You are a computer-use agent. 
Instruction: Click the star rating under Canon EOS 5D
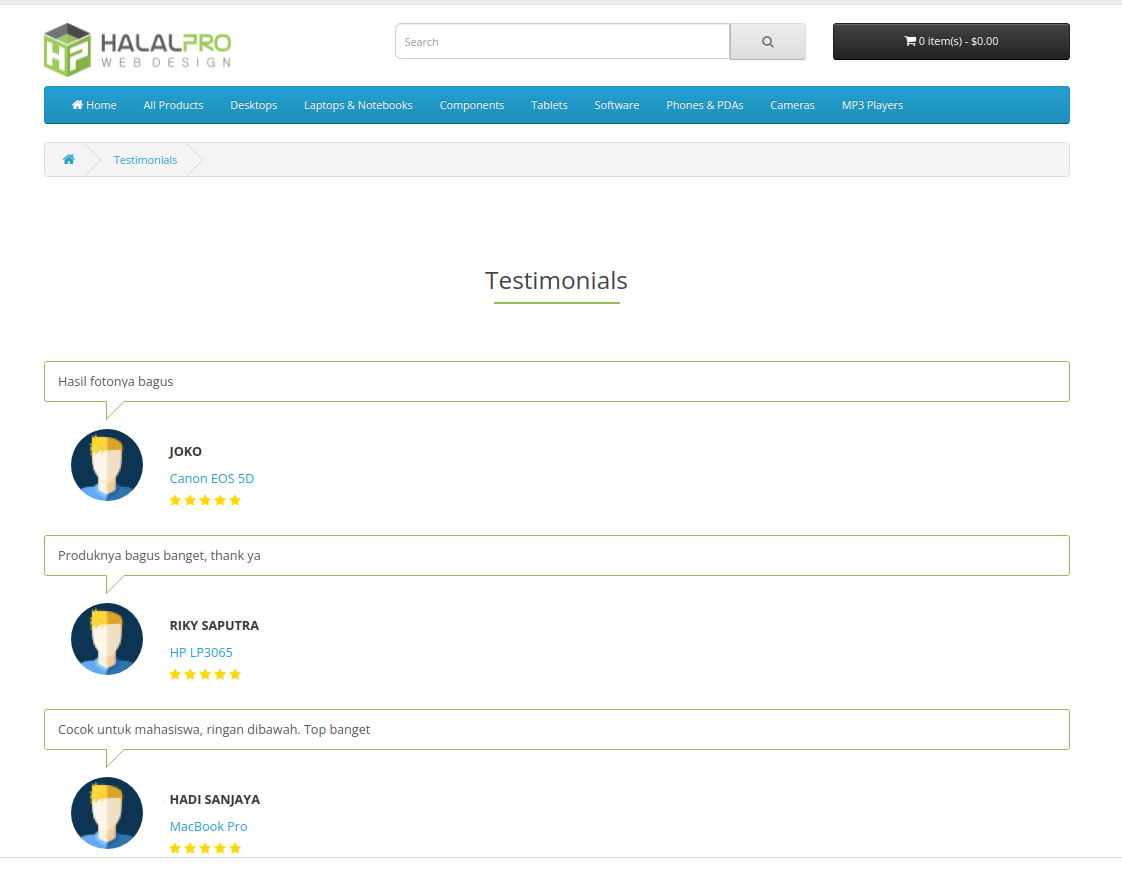coord(205,500)
